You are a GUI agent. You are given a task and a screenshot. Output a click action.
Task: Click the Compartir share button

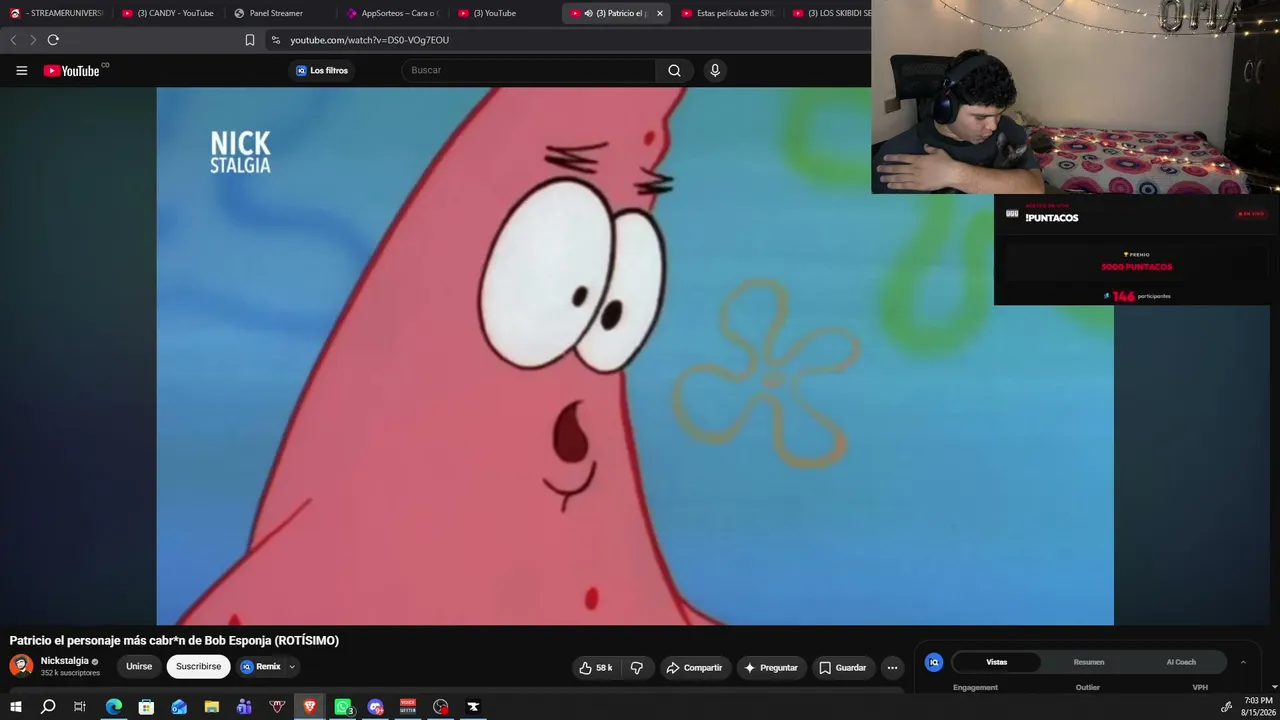tap(694, 668)
